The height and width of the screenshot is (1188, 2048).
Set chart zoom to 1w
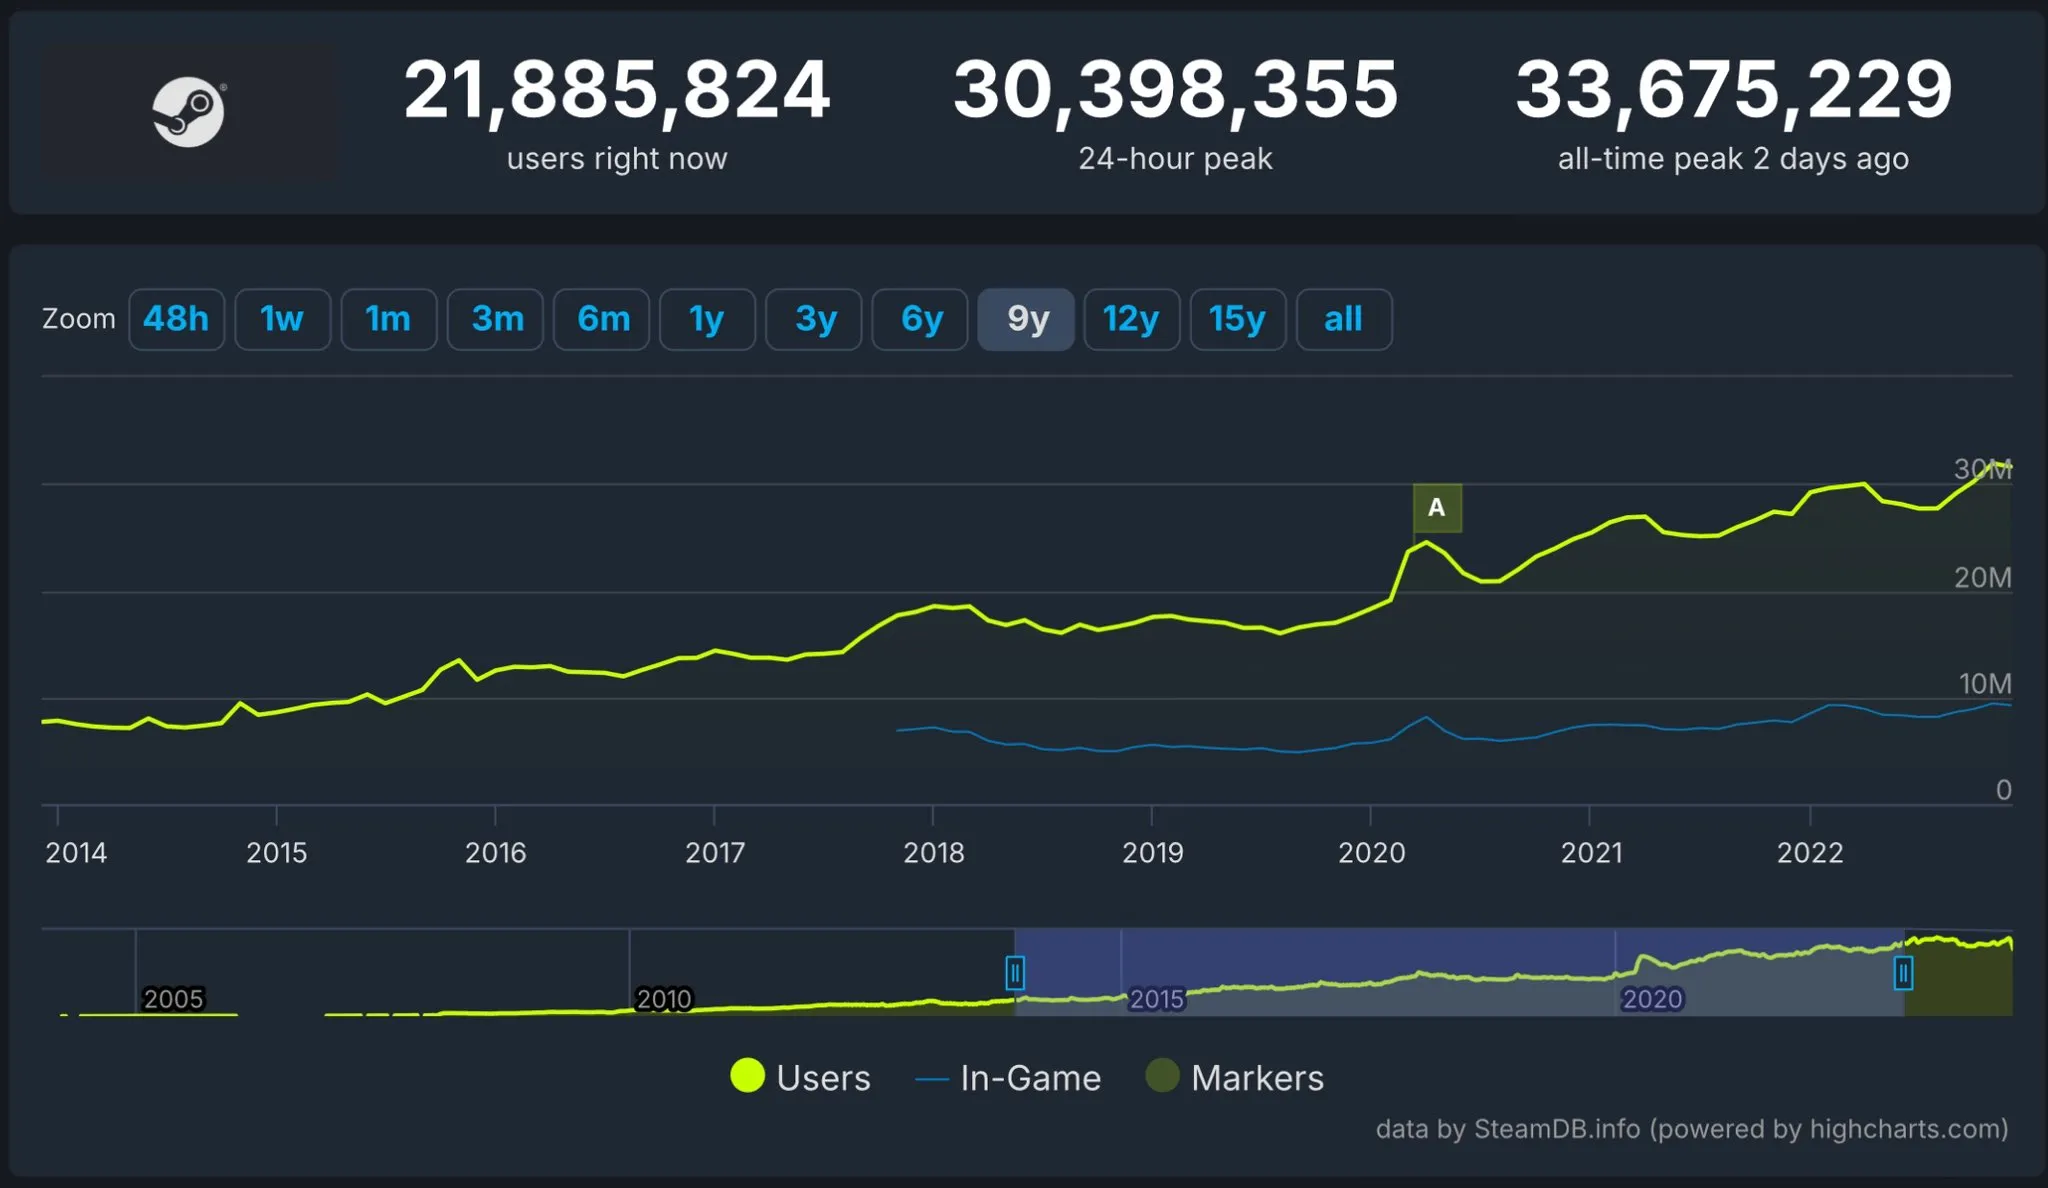click(282, 319)
